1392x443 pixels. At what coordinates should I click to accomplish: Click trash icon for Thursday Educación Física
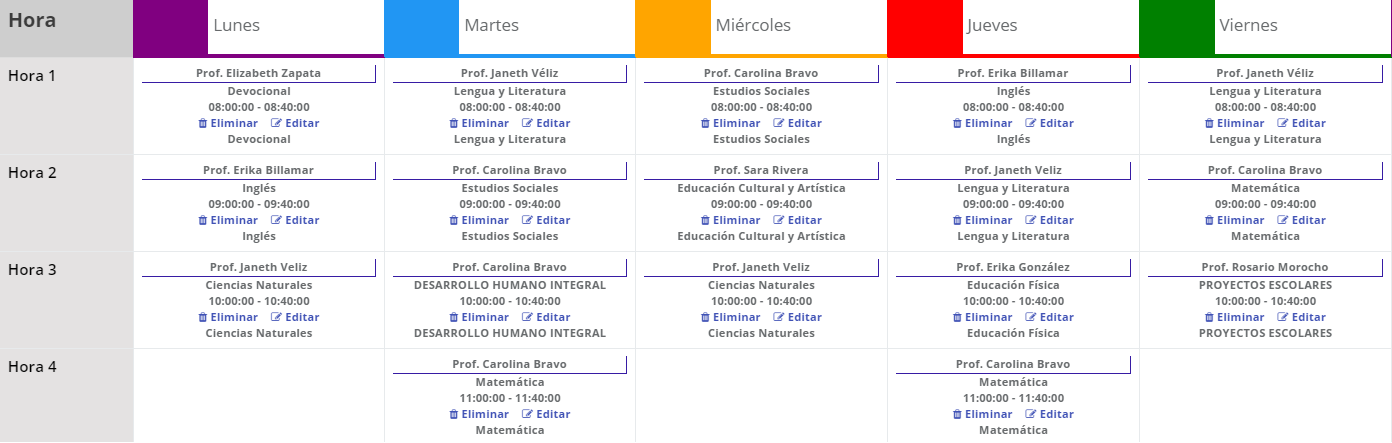[x=957, y=317]
